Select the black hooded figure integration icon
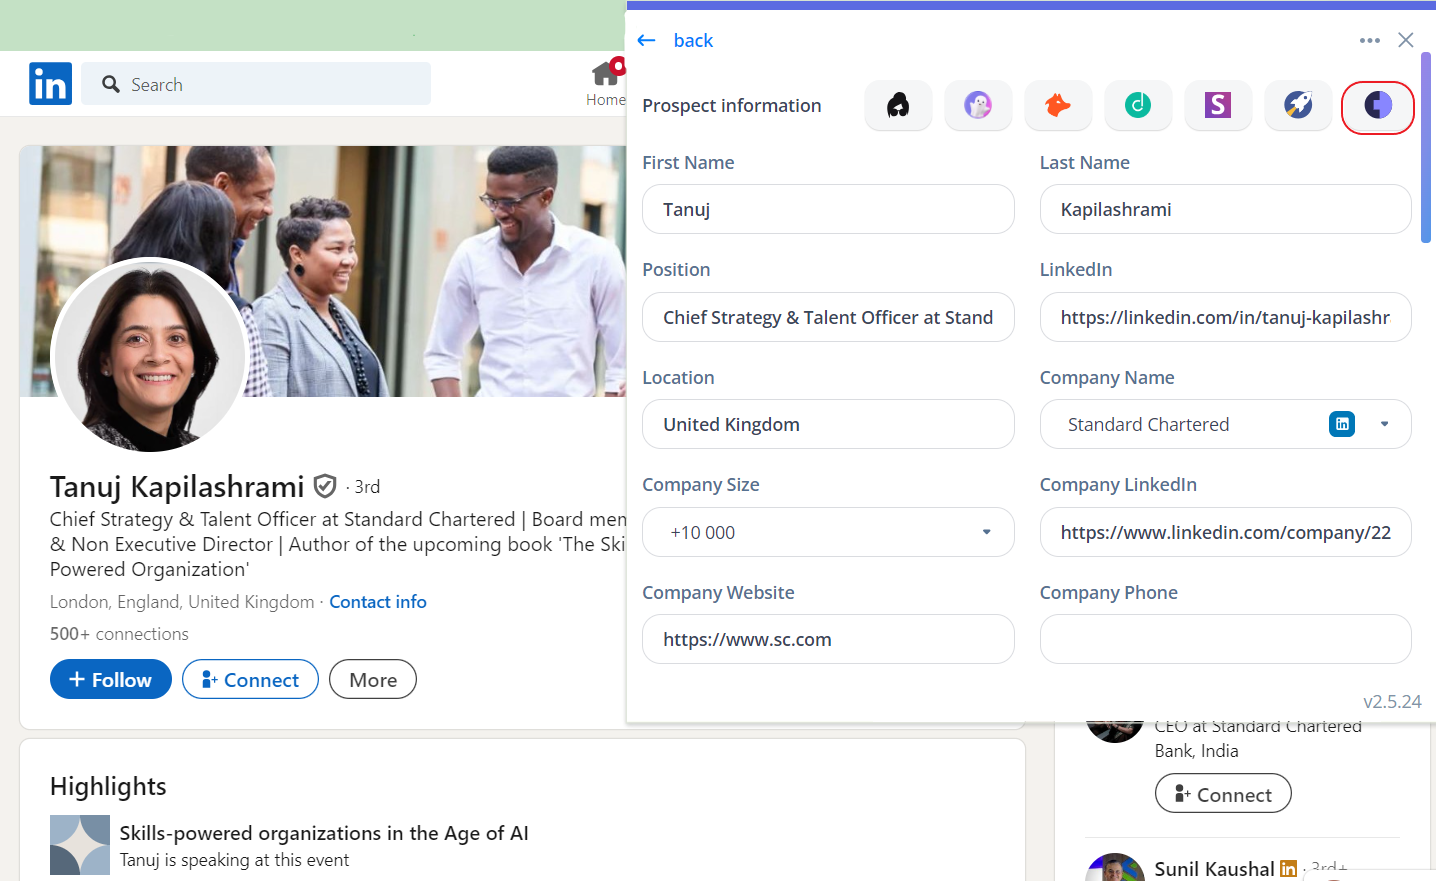This screenshot has width=1436, height=881. (898, 105)
